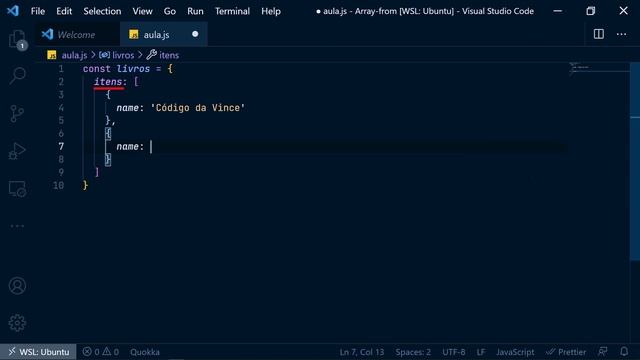Click the vertical editor scrollbar
Viewport: 640px width, 360px height.
(635, 161)
